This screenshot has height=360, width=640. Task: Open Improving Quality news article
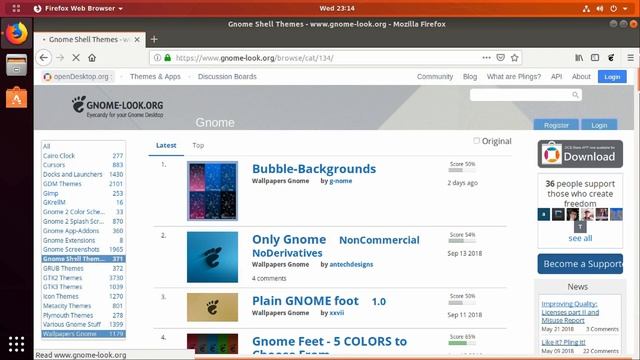point(570,312)
